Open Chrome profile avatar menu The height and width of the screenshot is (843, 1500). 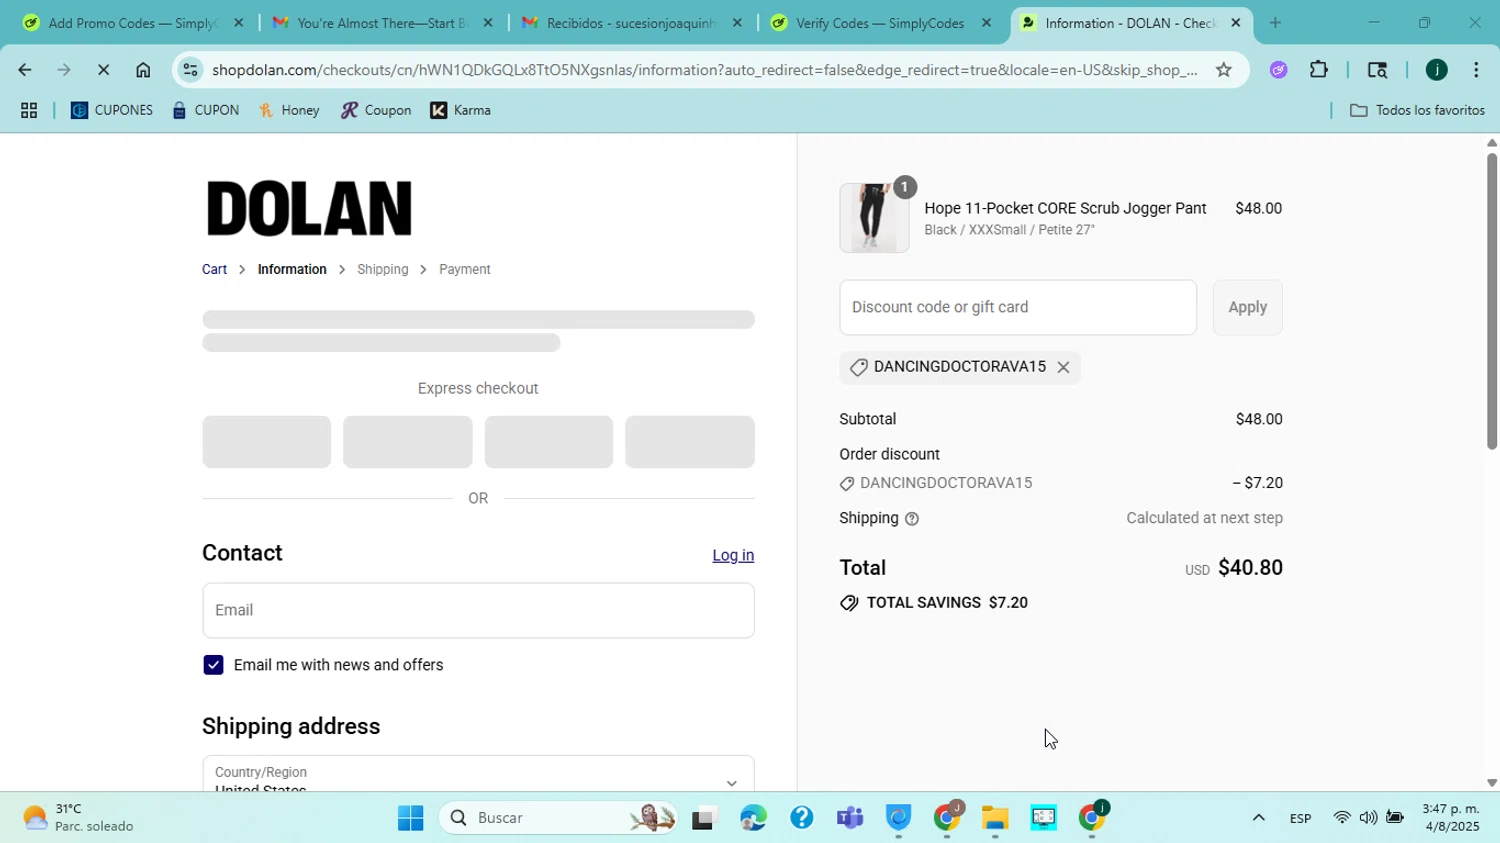pos(1436,70)
